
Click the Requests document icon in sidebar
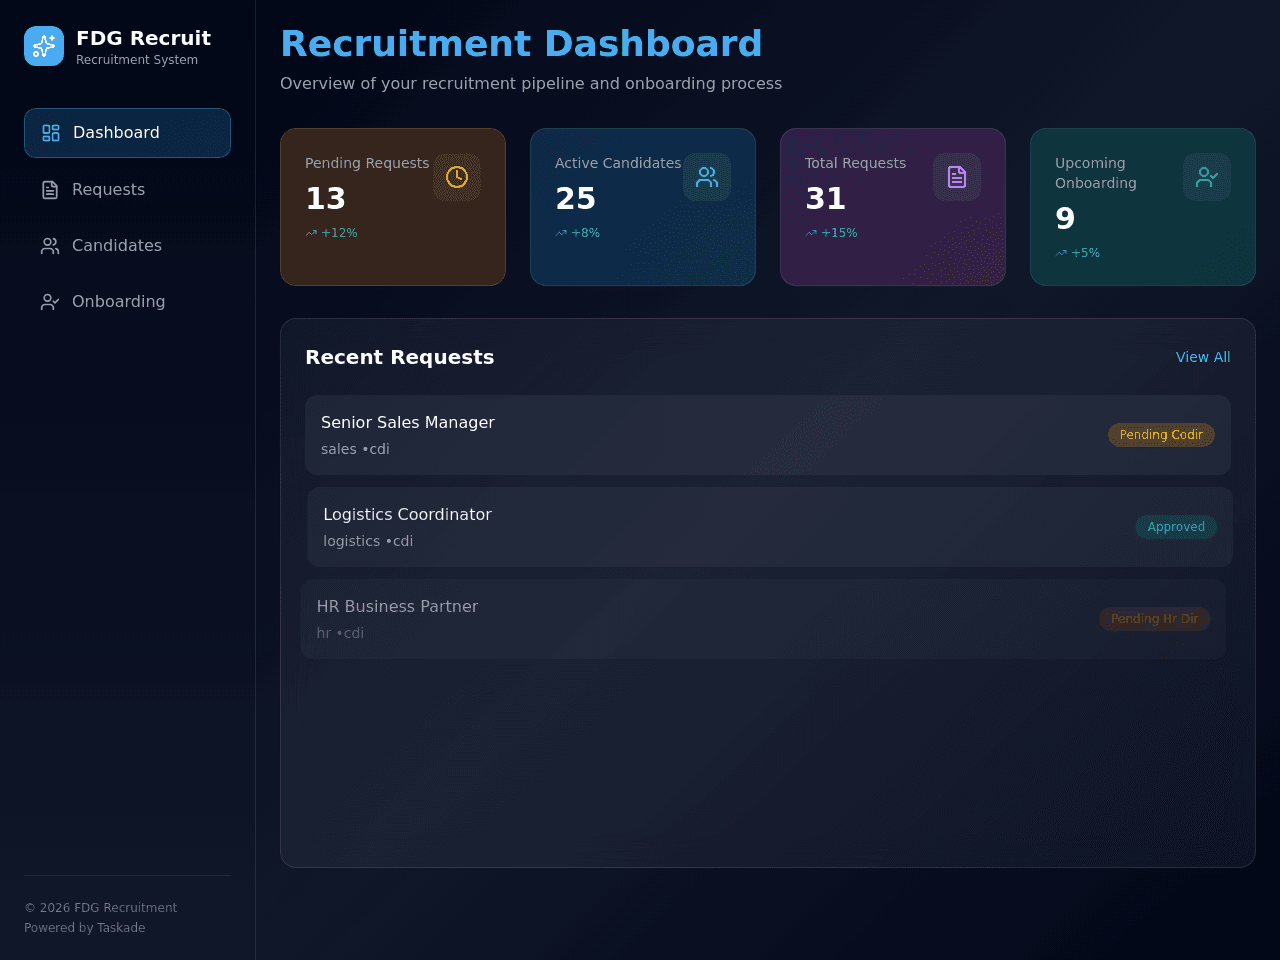pyautogui.click(x=50, y=190)
